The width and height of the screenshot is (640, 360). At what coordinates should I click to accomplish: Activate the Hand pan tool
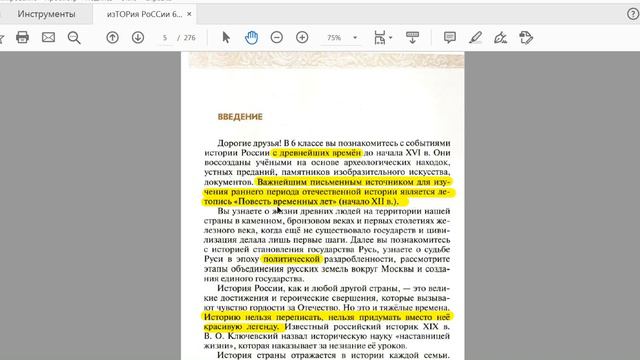tap(251, 38)
